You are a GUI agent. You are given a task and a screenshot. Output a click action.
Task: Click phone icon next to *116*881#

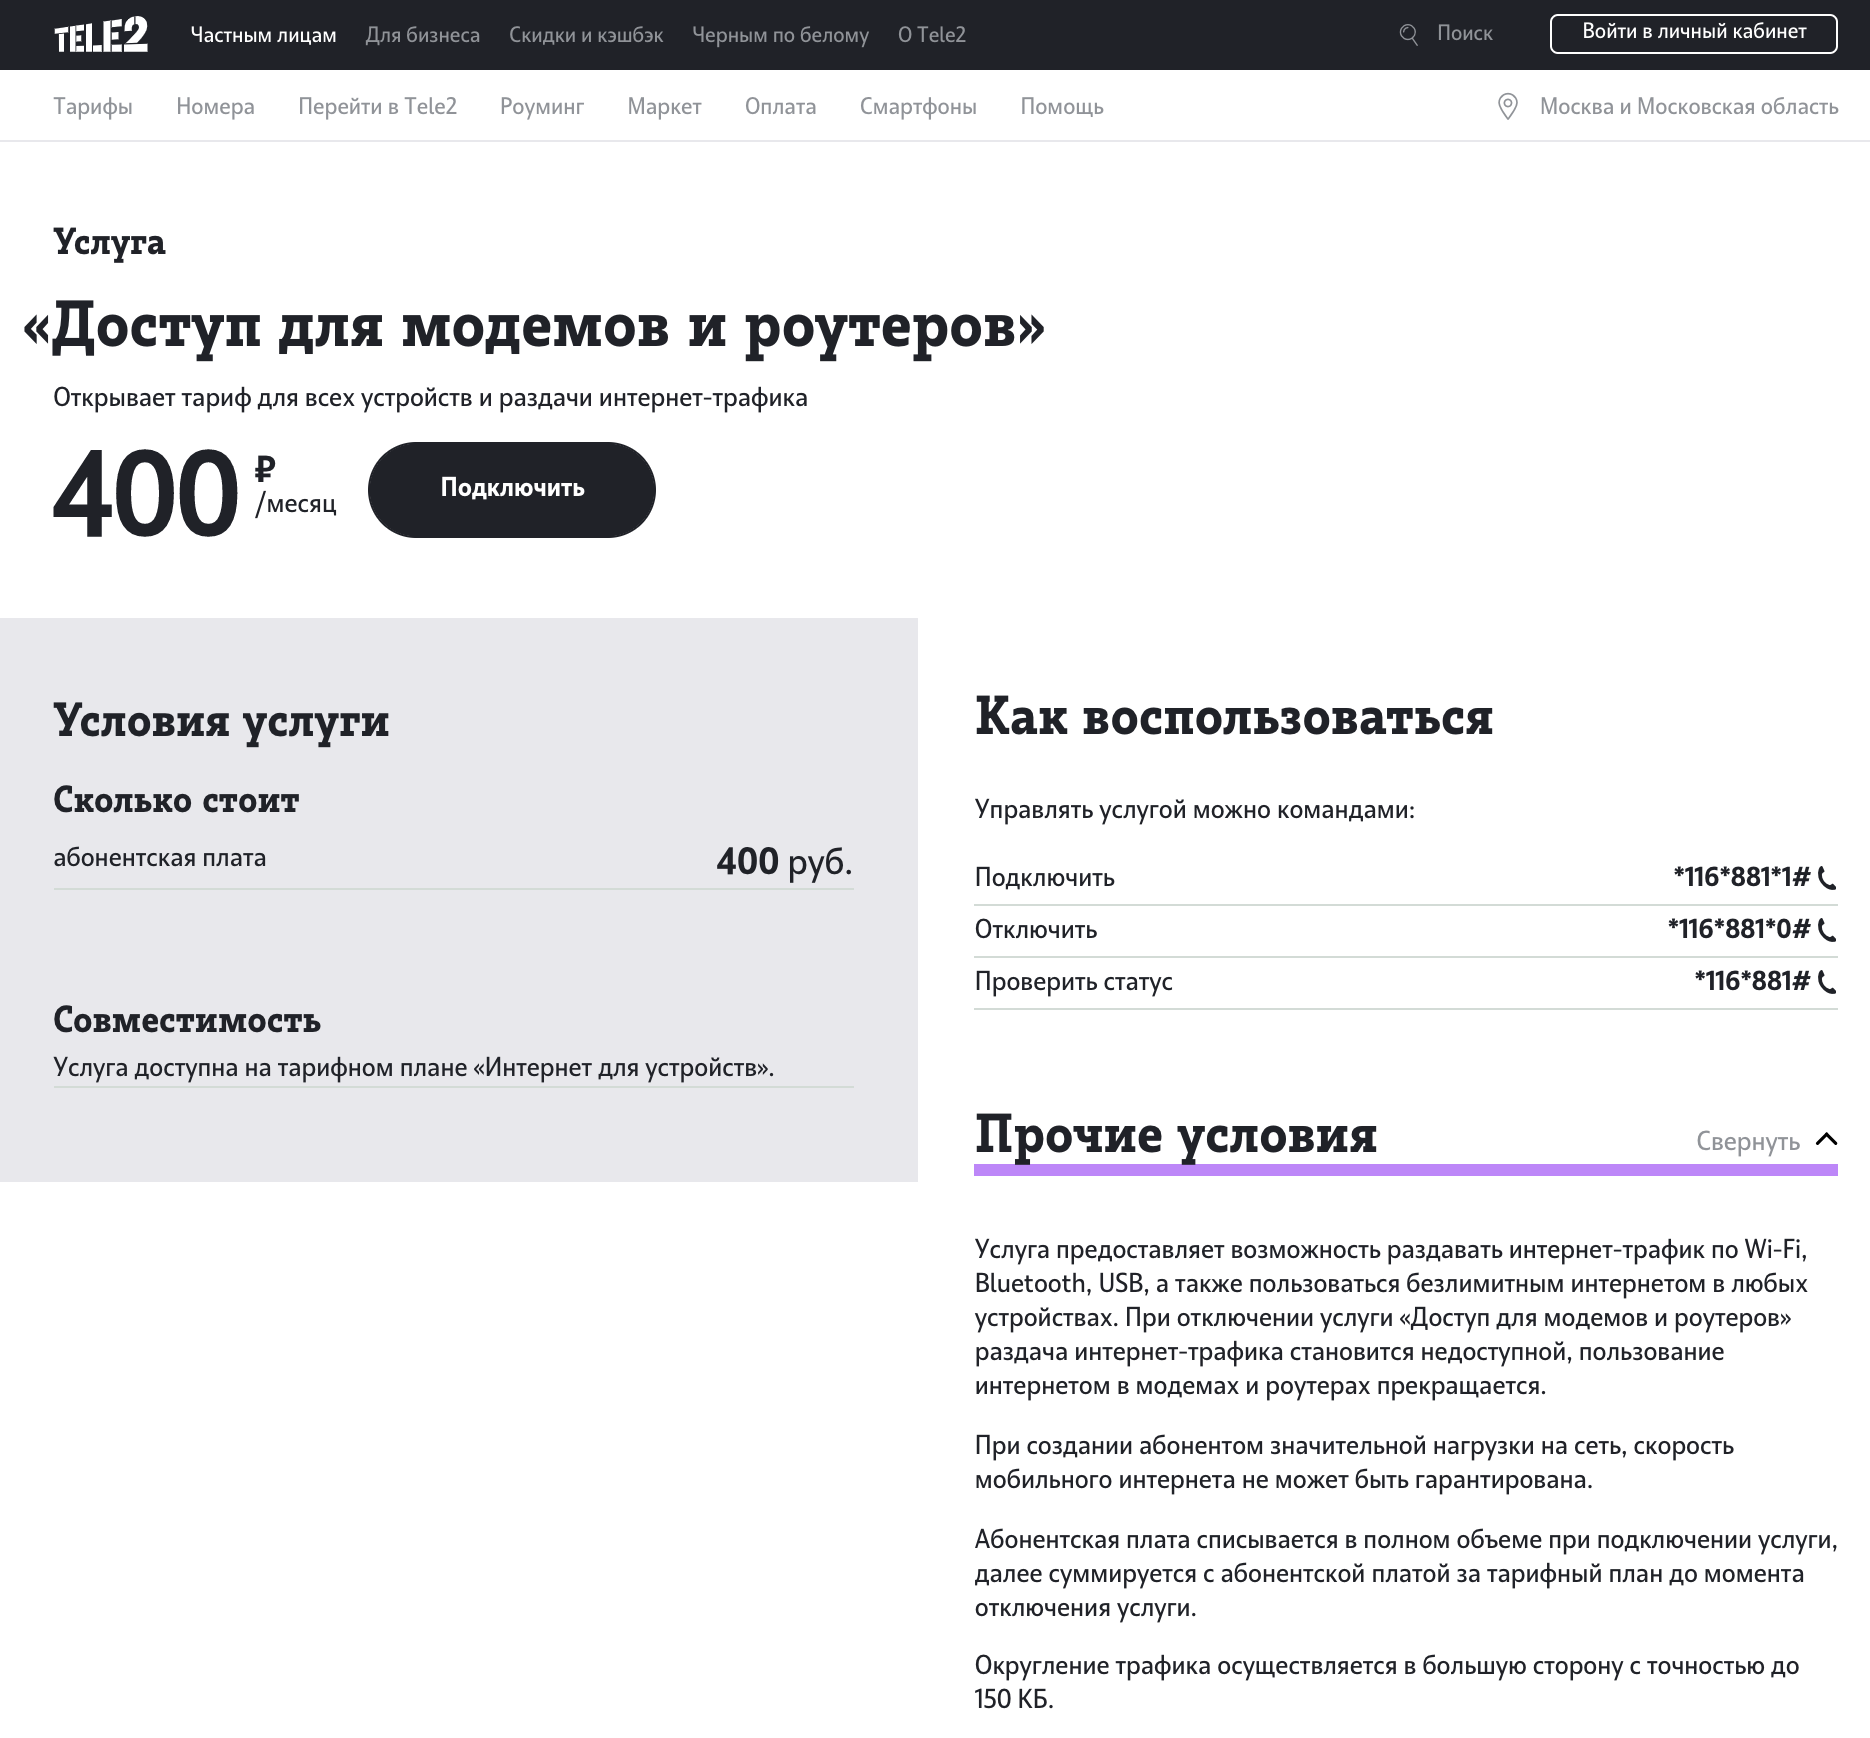point(1827,982)
